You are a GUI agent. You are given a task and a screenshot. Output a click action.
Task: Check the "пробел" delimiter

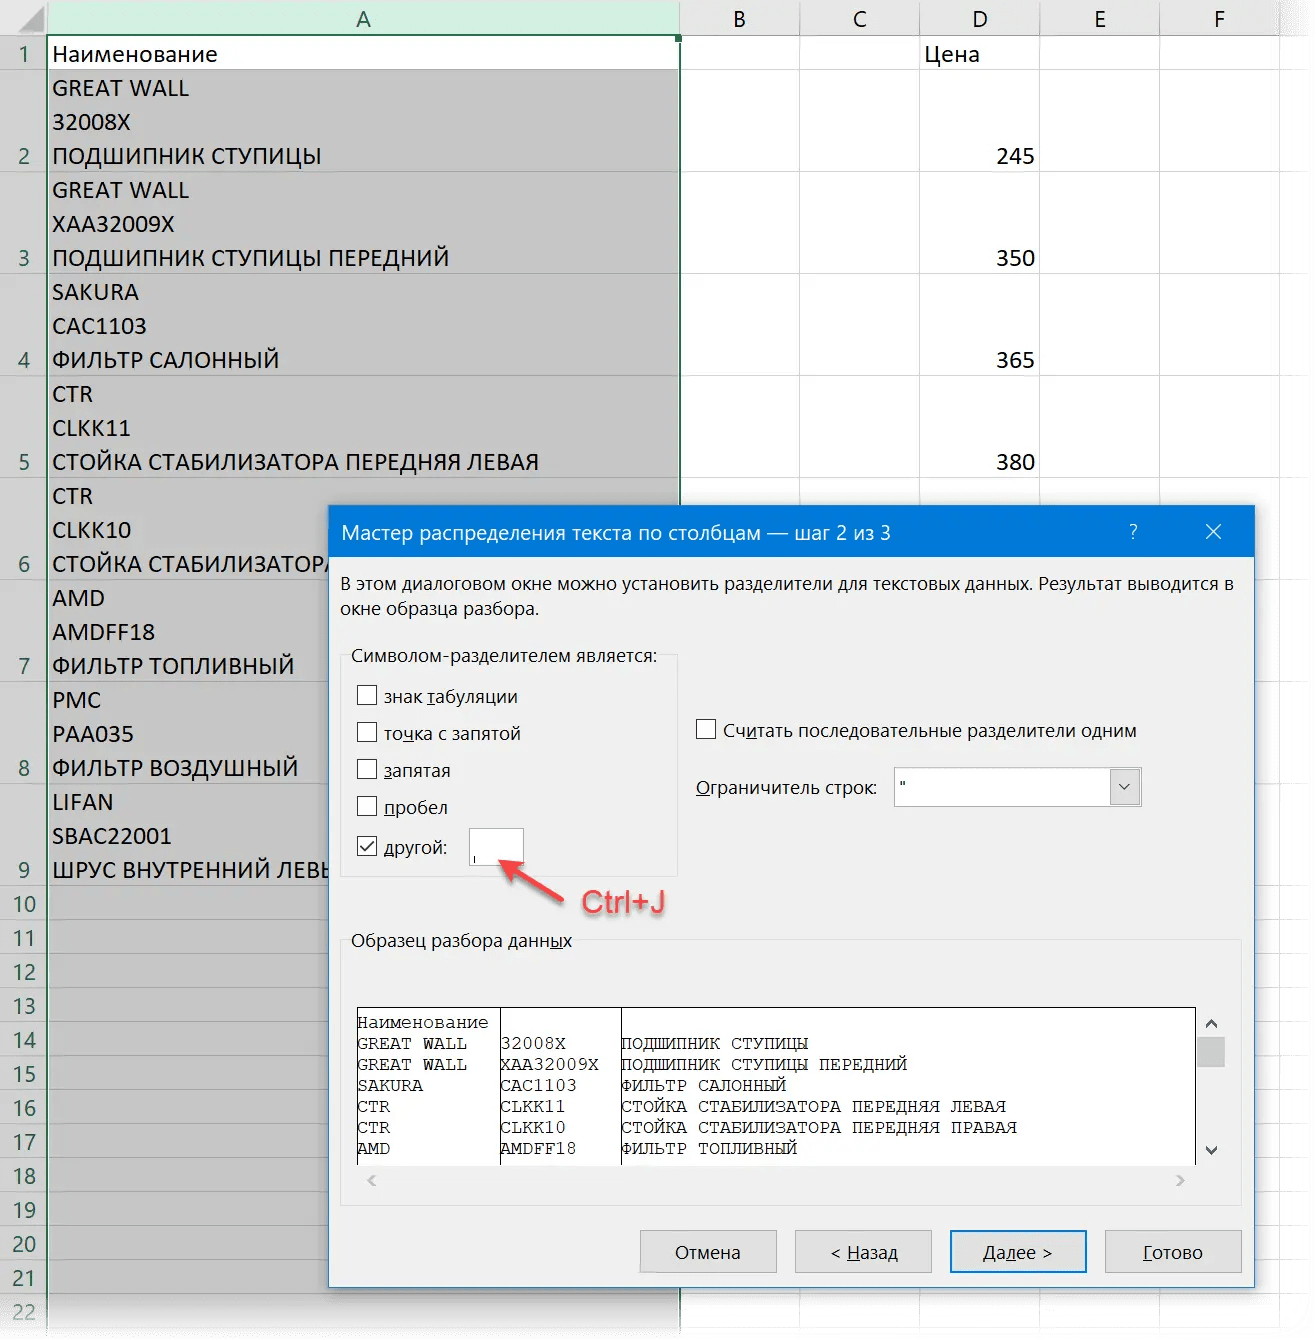pyautogui.click(x=367, y=806)
